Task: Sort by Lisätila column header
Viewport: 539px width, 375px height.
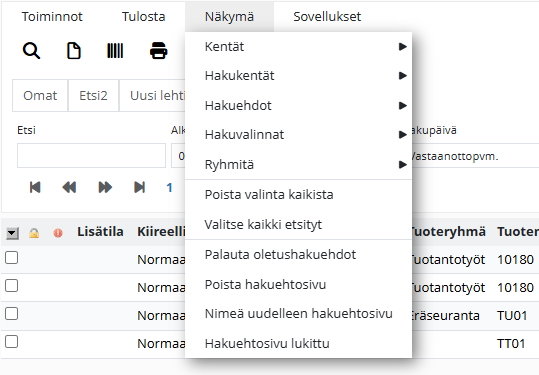Action: [x=100, y=231]
